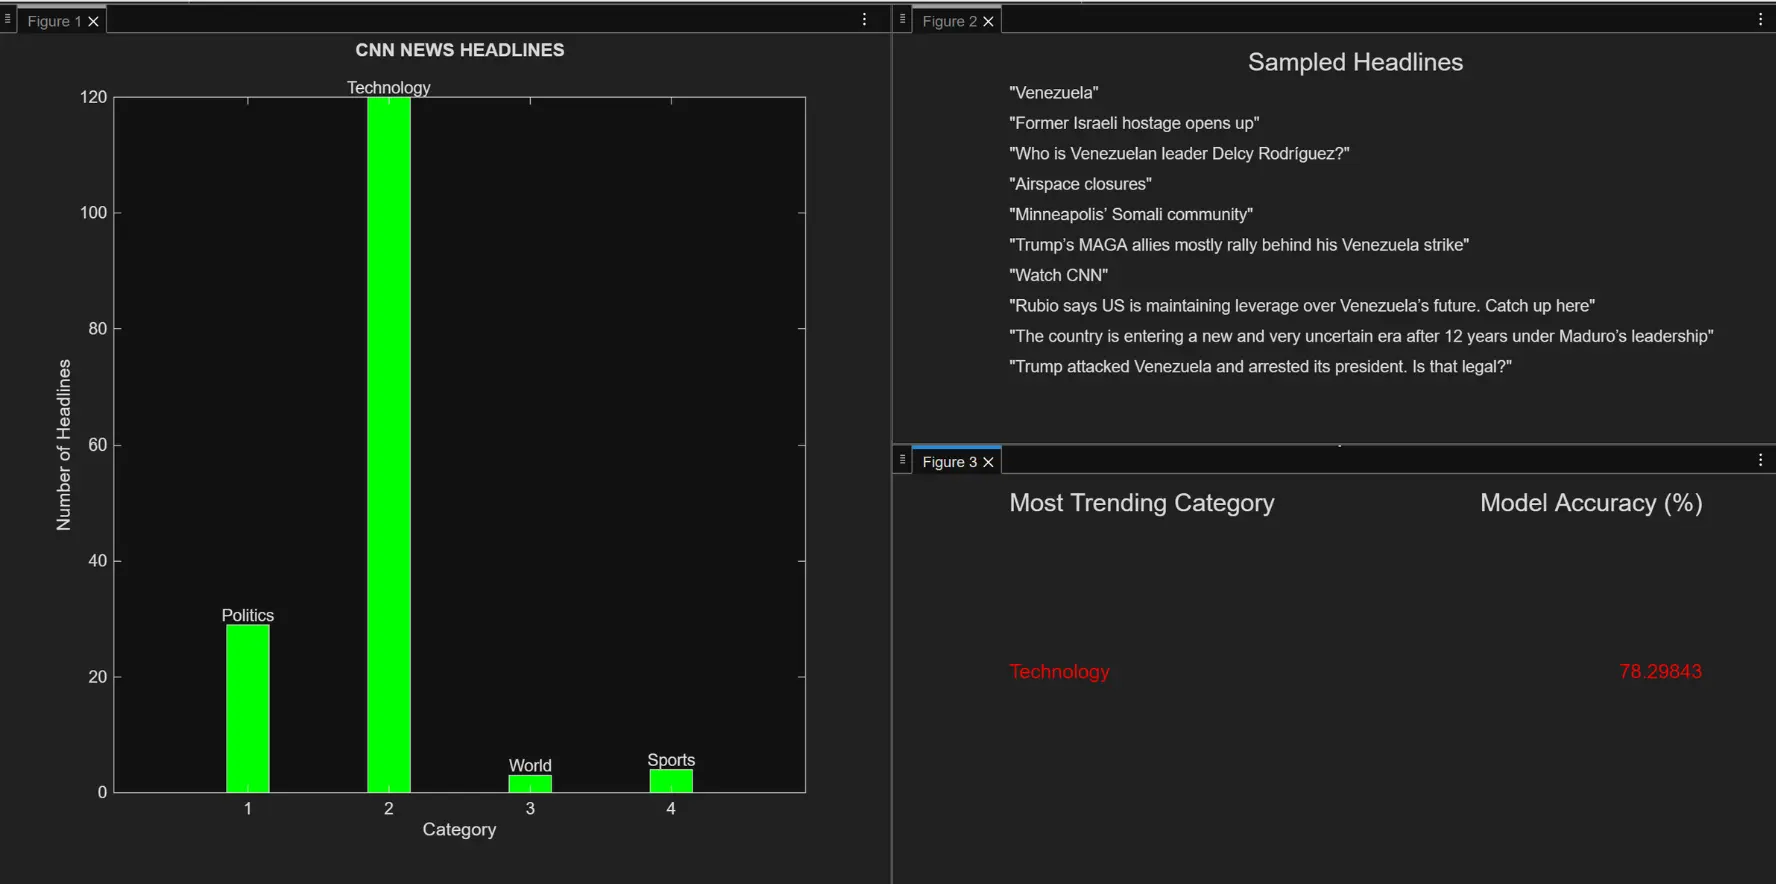
Task: Activate the Figure 3 tab
Action: coord(949,462)
